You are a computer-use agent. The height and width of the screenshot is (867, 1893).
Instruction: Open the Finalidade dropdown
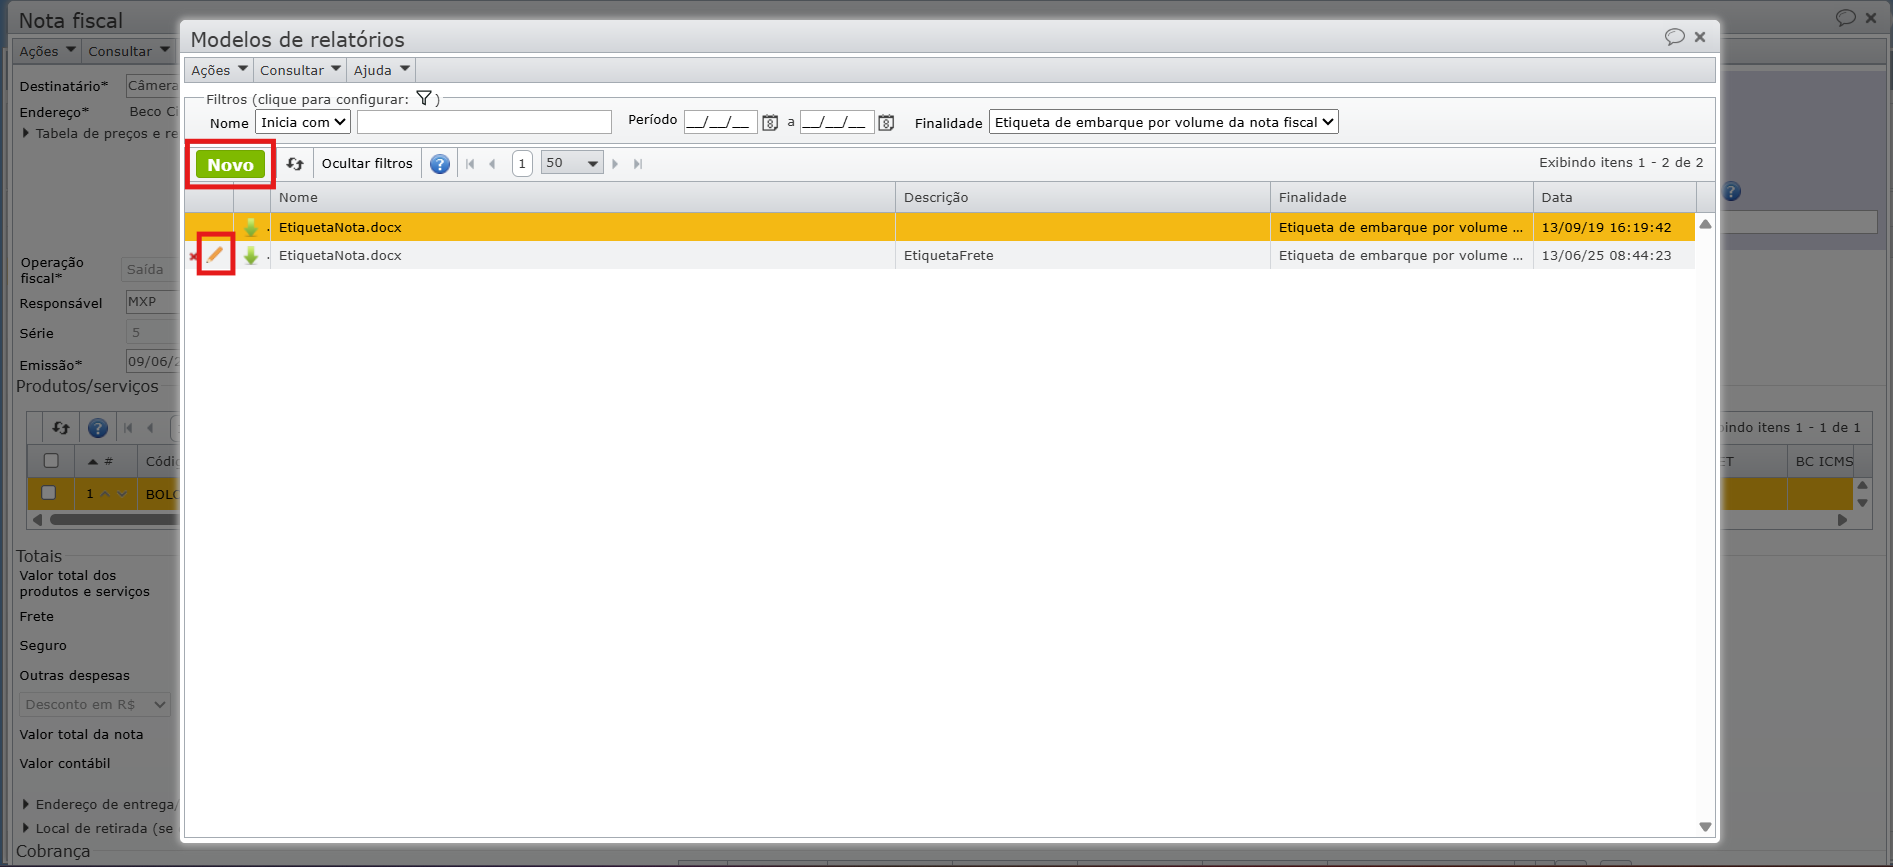pos(1164,122)
